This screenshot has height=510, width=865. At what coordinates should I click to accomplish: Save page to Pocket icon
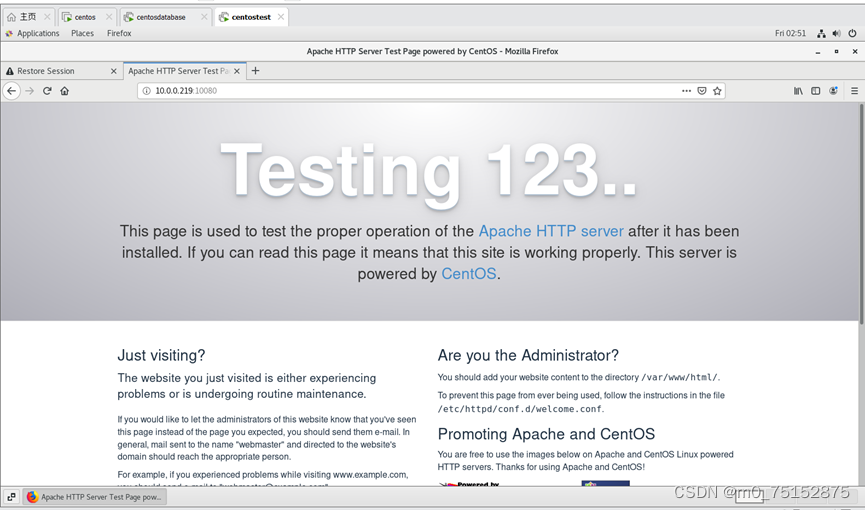click(x=702, y=91)
